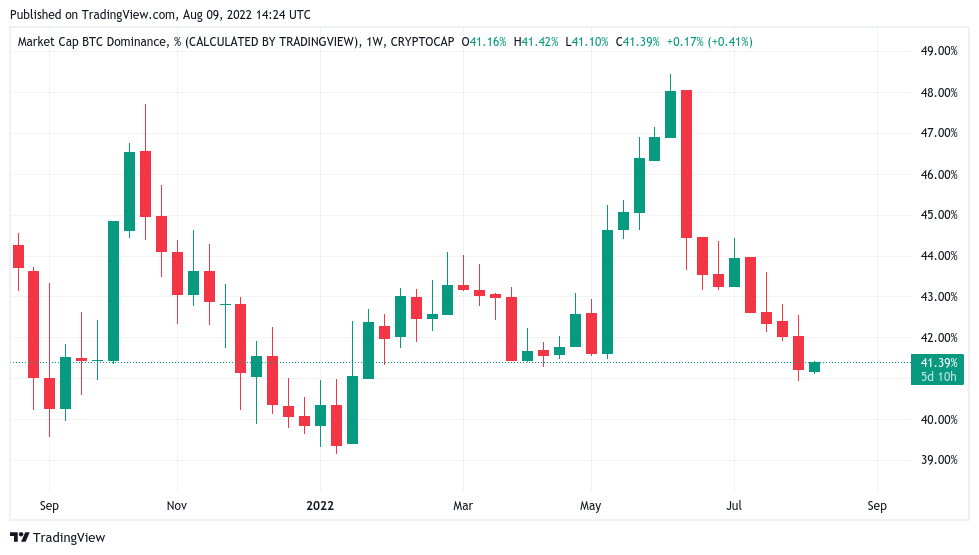Image resolution: width=979 pixels, height=555 pixels.
Task: Click the low value L41.10%
Action: coord(587,42)
